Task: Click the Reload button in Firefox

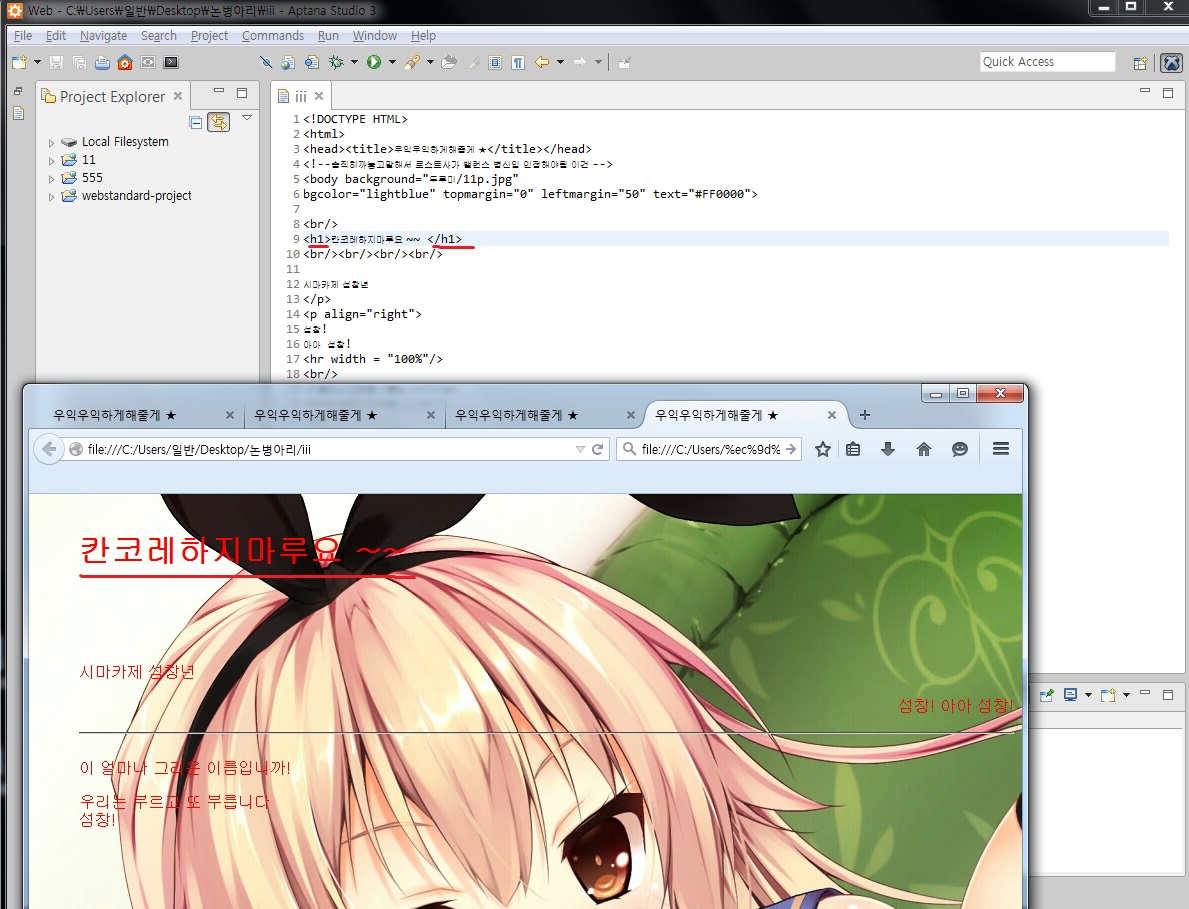Action: click(598, 450)
